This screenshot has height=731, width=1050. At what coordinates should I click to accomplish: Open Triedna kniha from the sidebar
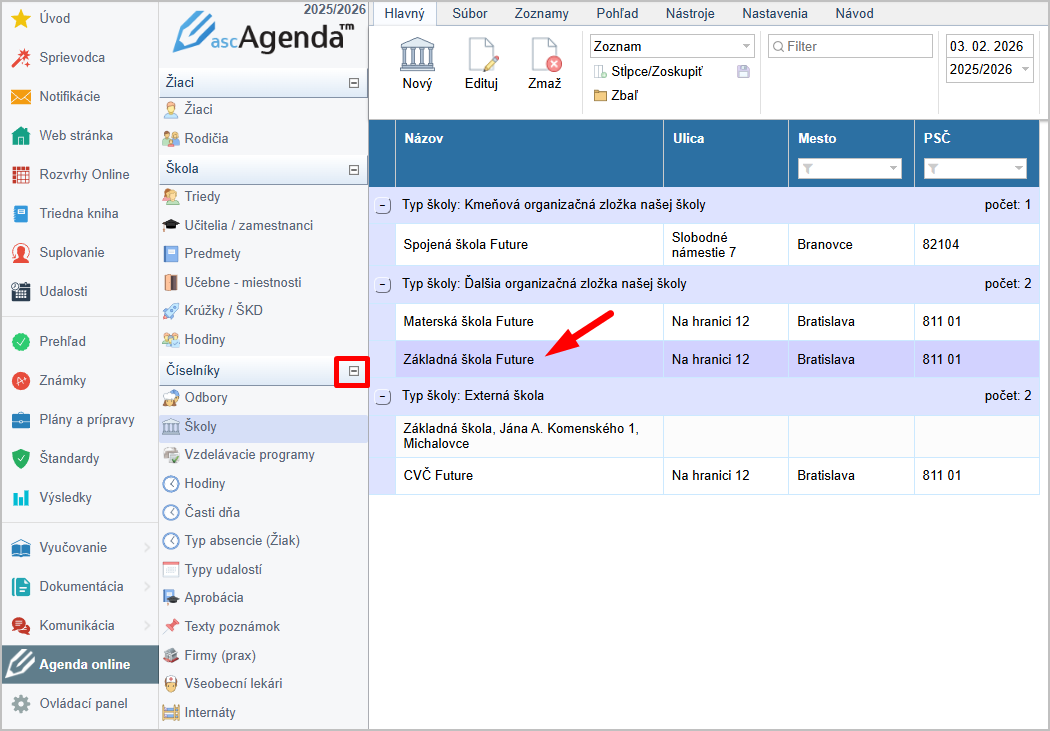[x=78, y=213]
